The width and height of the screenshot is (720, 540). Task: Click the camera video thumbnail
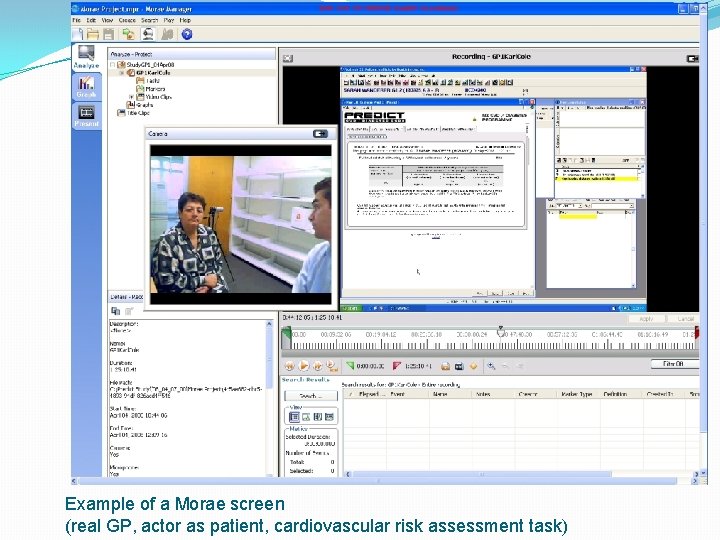coord(241,225)
